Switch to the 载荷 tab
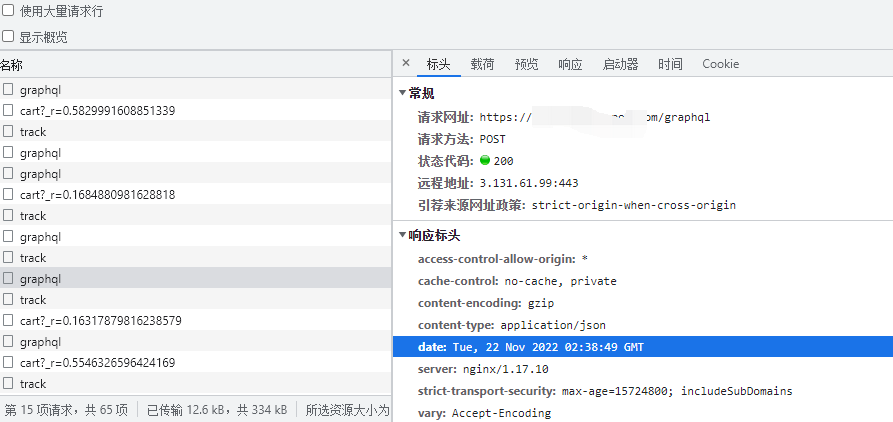The height and width of the screenshot is (422, 893). coord(482,64)
